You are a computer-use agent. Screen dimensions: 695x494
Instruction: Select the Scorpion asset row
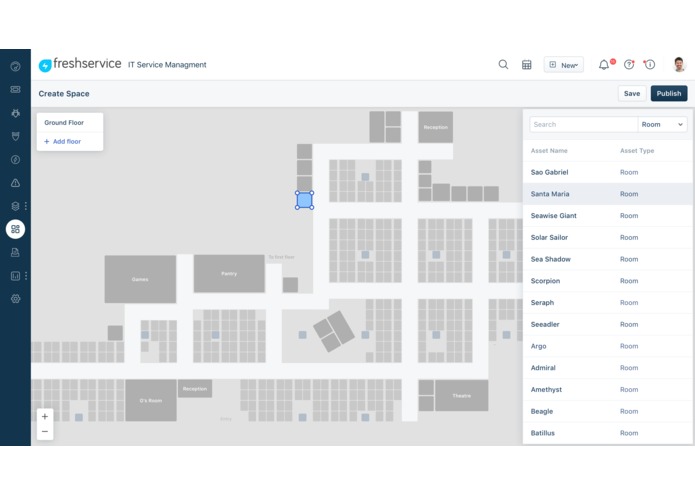607,281
